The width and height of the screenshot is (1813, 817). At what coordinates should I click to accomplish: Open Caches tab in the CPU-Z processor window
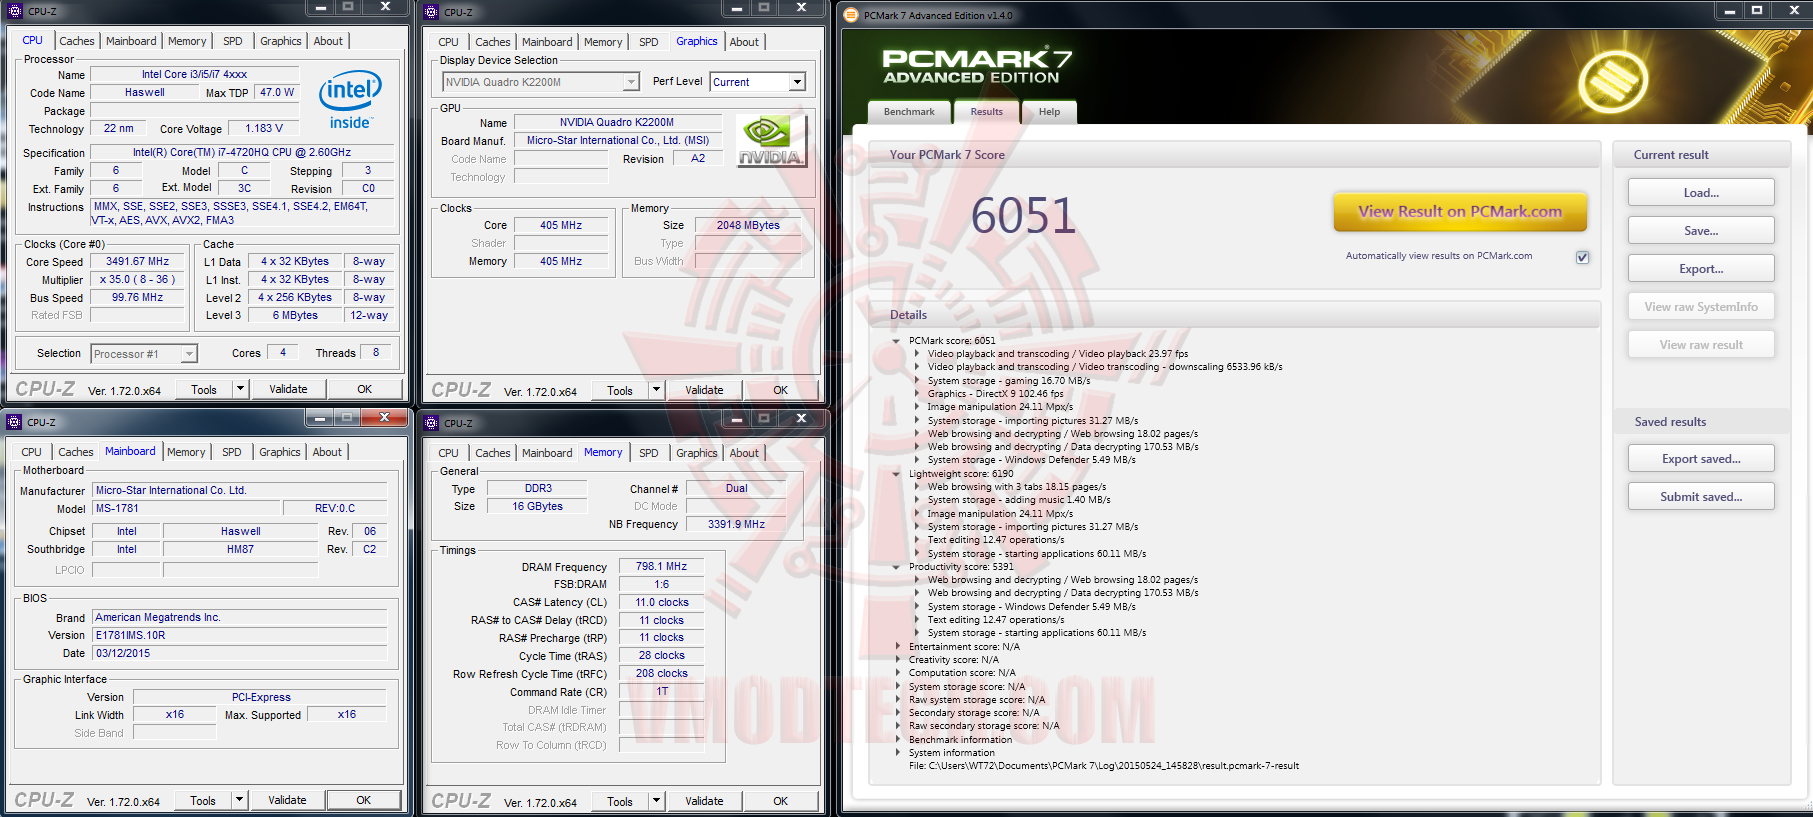pos(77,41)
